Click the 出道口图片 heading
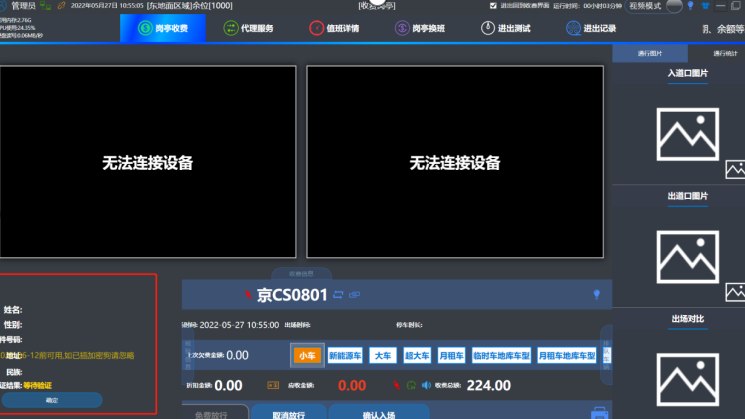The height and width of the screenshot is (419, 745). (688, 196)
